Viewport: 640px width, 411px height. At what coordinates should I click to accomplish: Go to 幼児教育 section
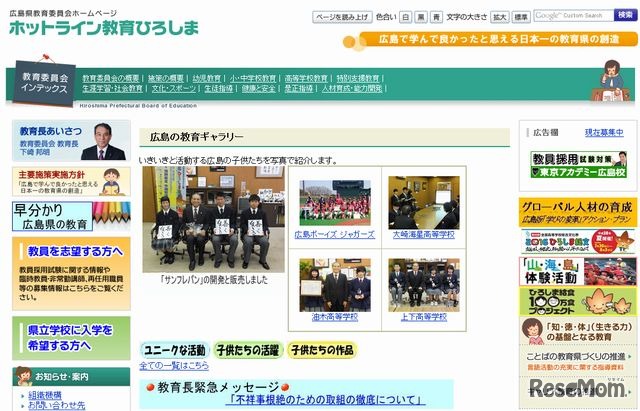coord(207,78)
